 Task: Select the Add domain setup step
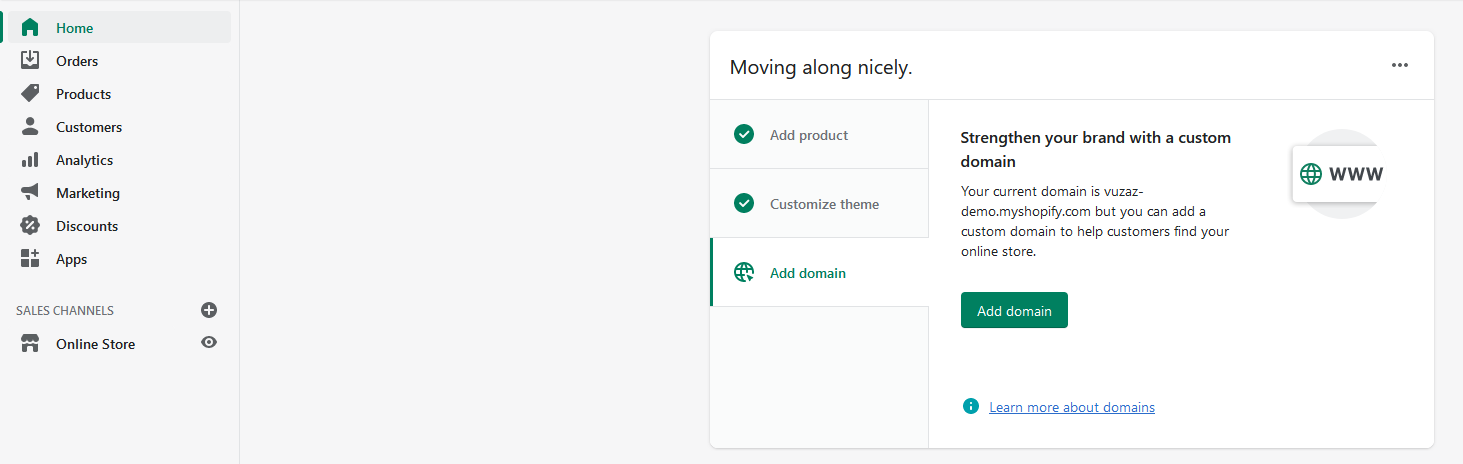807,273
